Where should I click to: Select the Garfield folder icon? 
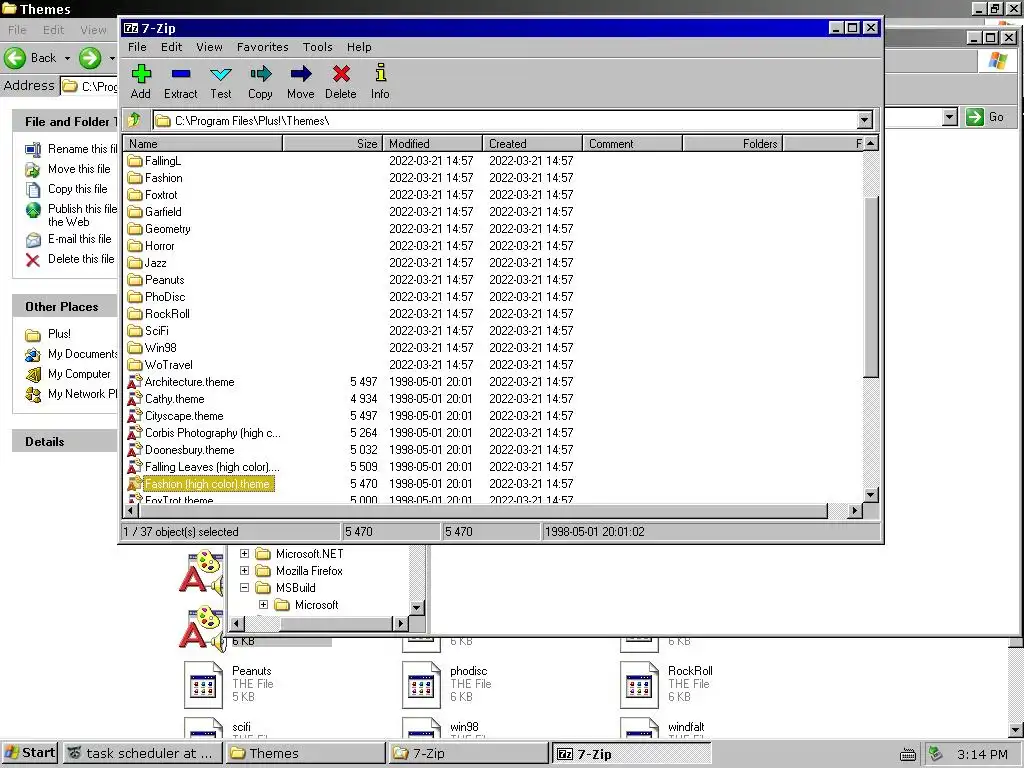coord(135,212)
